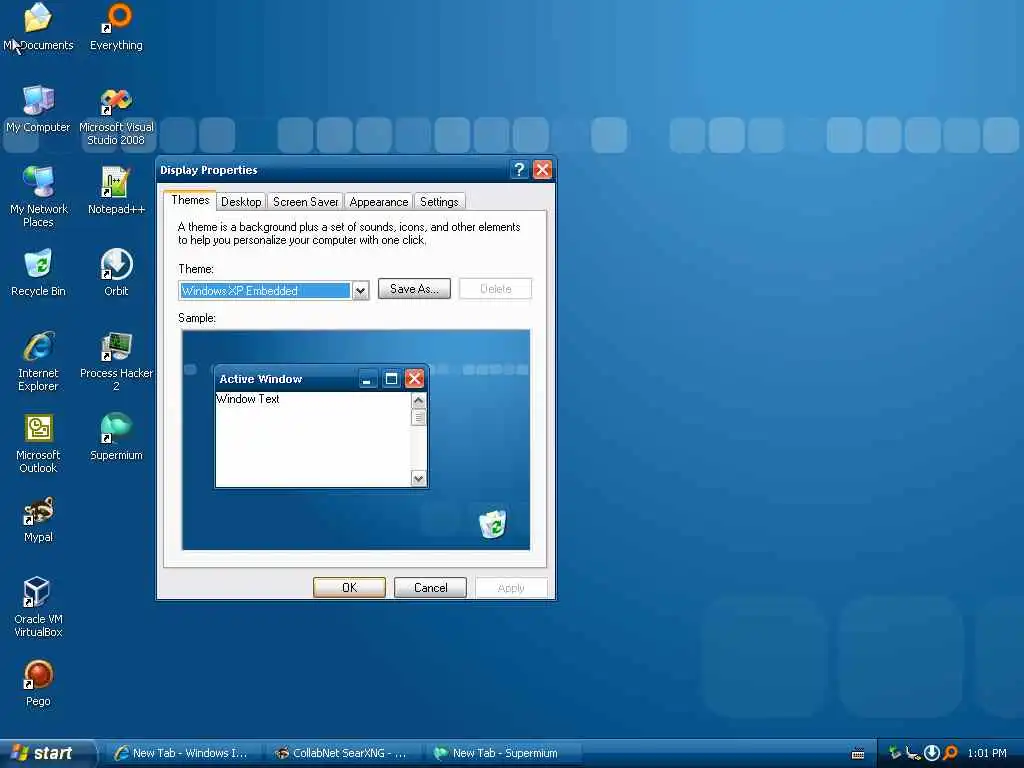Screen dimensions: 1024x768
Task: Click the Safely Remove Hardware tray icon
Action: tap(895, 753)
